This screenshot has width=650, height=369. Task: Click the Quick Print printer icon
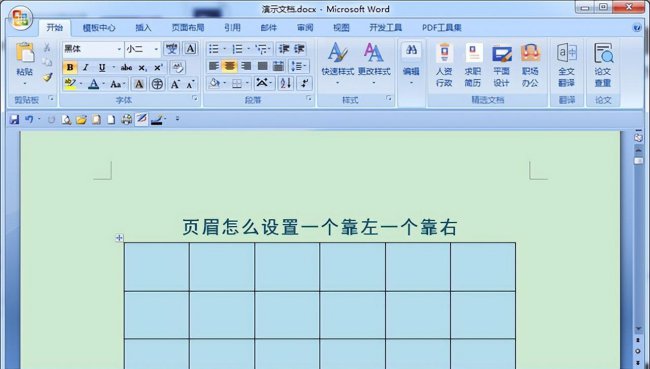126,120
